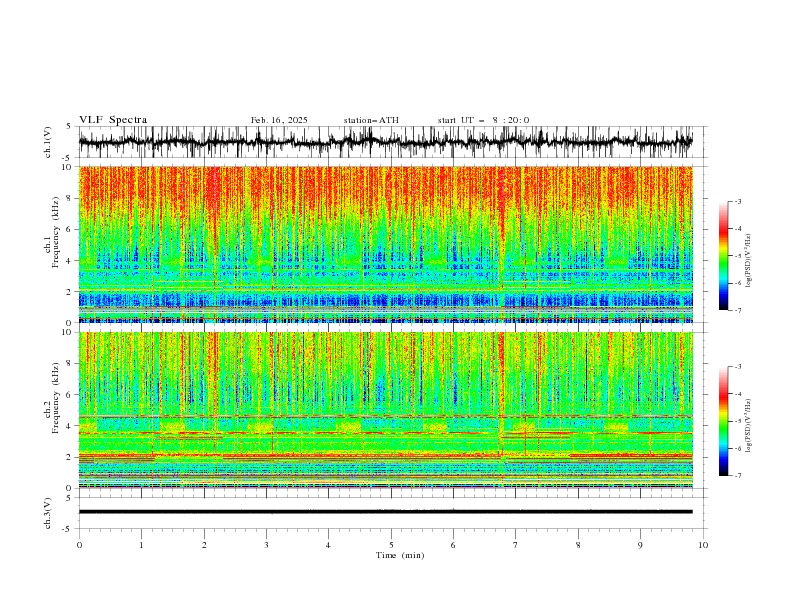Click time axis tick label "5"

tap(391, 545)
